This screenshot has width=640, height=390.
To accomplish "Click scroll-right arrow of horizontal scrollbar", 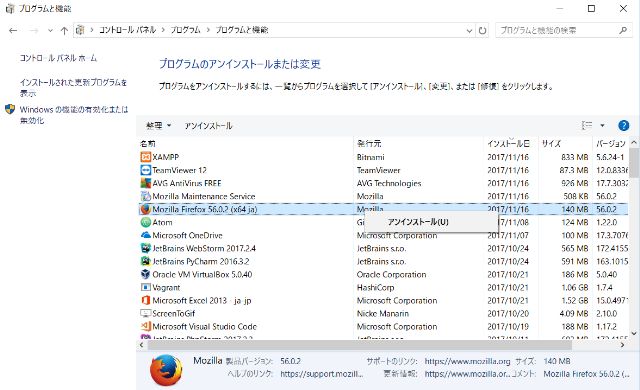I will click(x=622, y=345).
